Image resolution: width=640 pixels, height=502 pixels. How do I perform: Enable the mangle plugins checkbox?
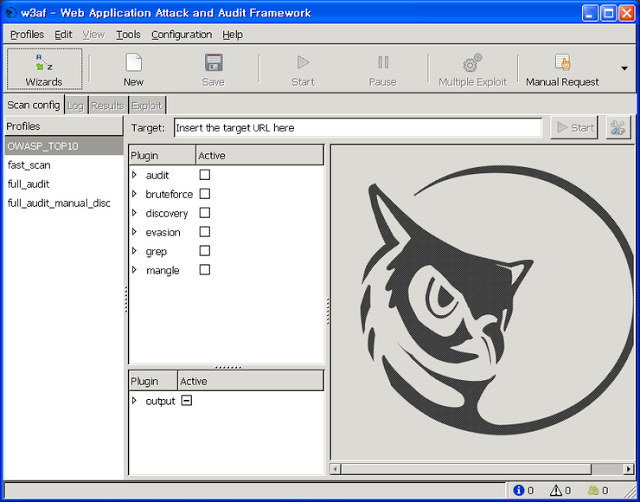pyautogui.click(x=204, y=270)
